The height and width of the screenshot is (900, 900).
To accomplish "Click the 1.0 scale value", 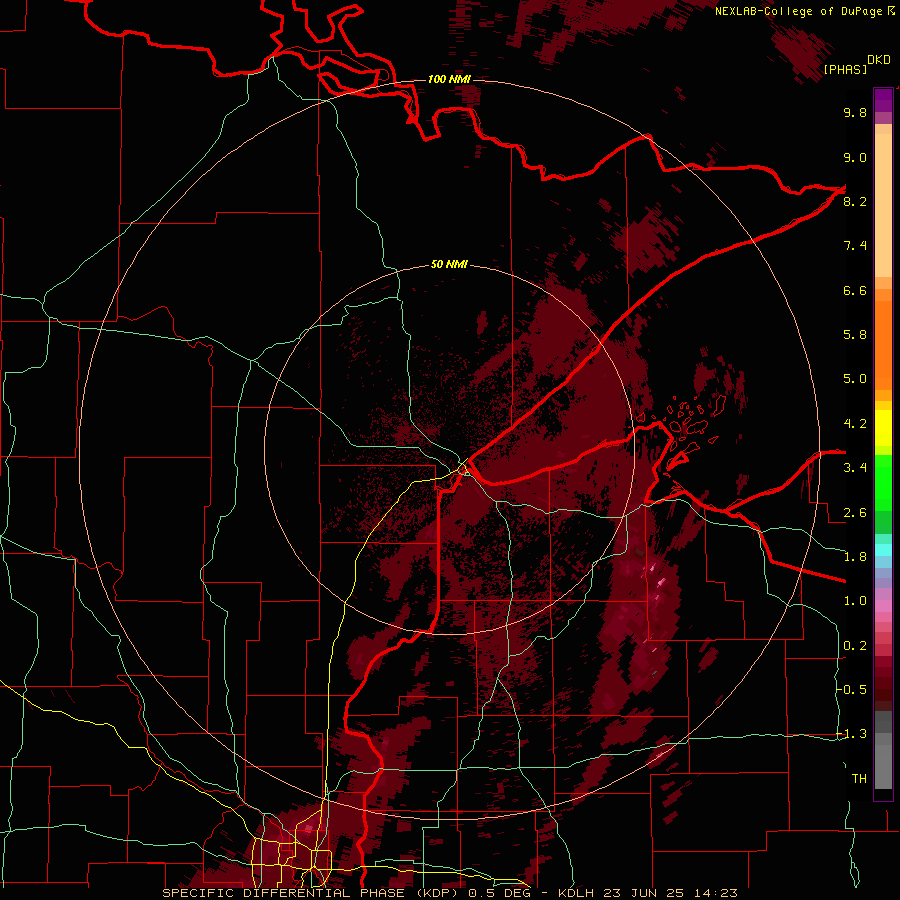I will (855, 601).
